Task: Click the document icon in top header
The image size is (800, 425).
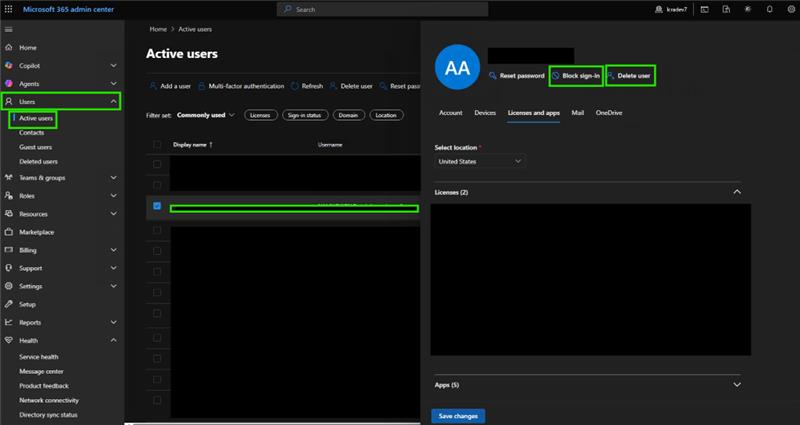Action: (x=726, y=9)
